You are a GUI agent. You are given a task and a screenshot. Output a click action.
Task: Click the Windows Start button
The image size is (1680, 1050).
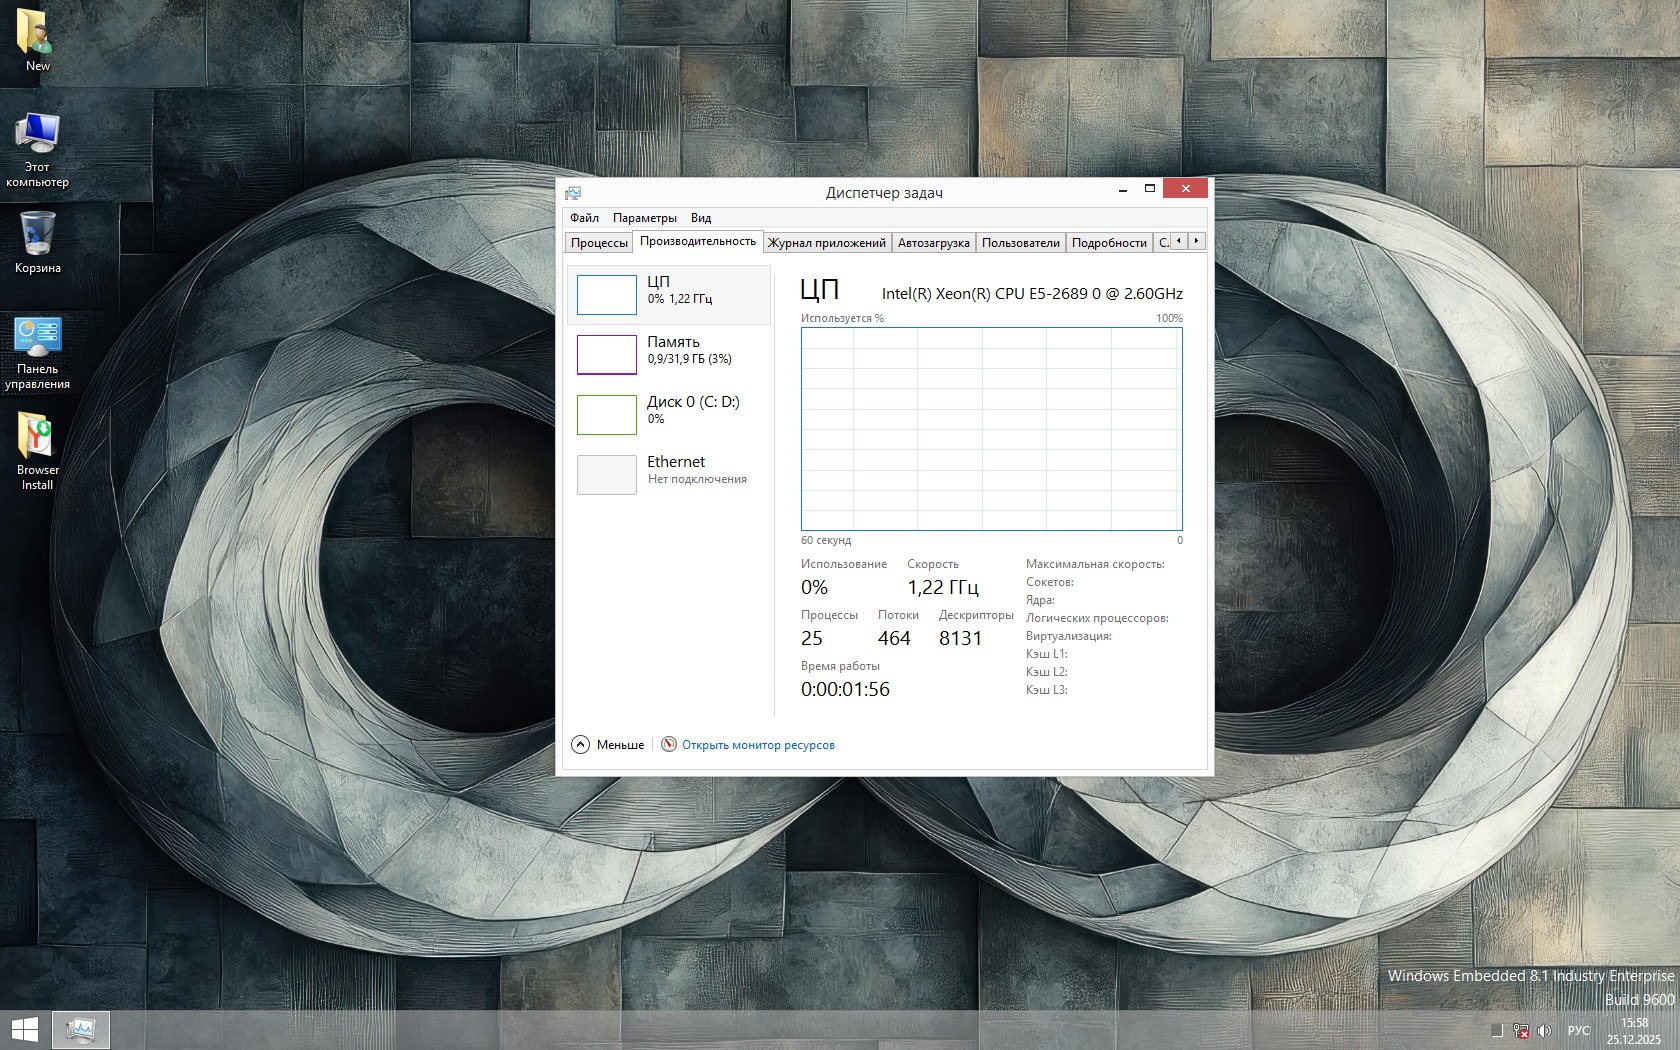click(x=24, y=1029)
